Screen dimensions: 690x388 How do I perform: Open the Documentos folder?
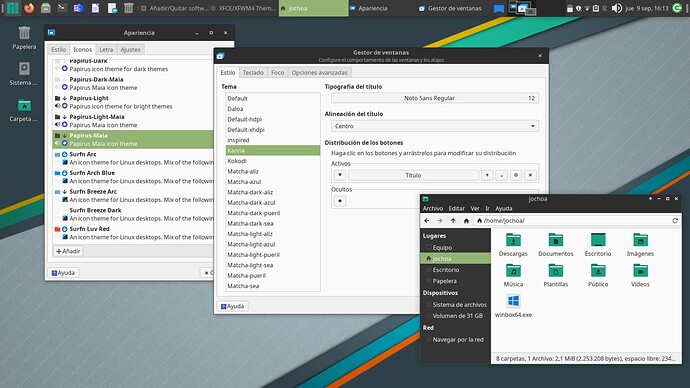[555, 245]
